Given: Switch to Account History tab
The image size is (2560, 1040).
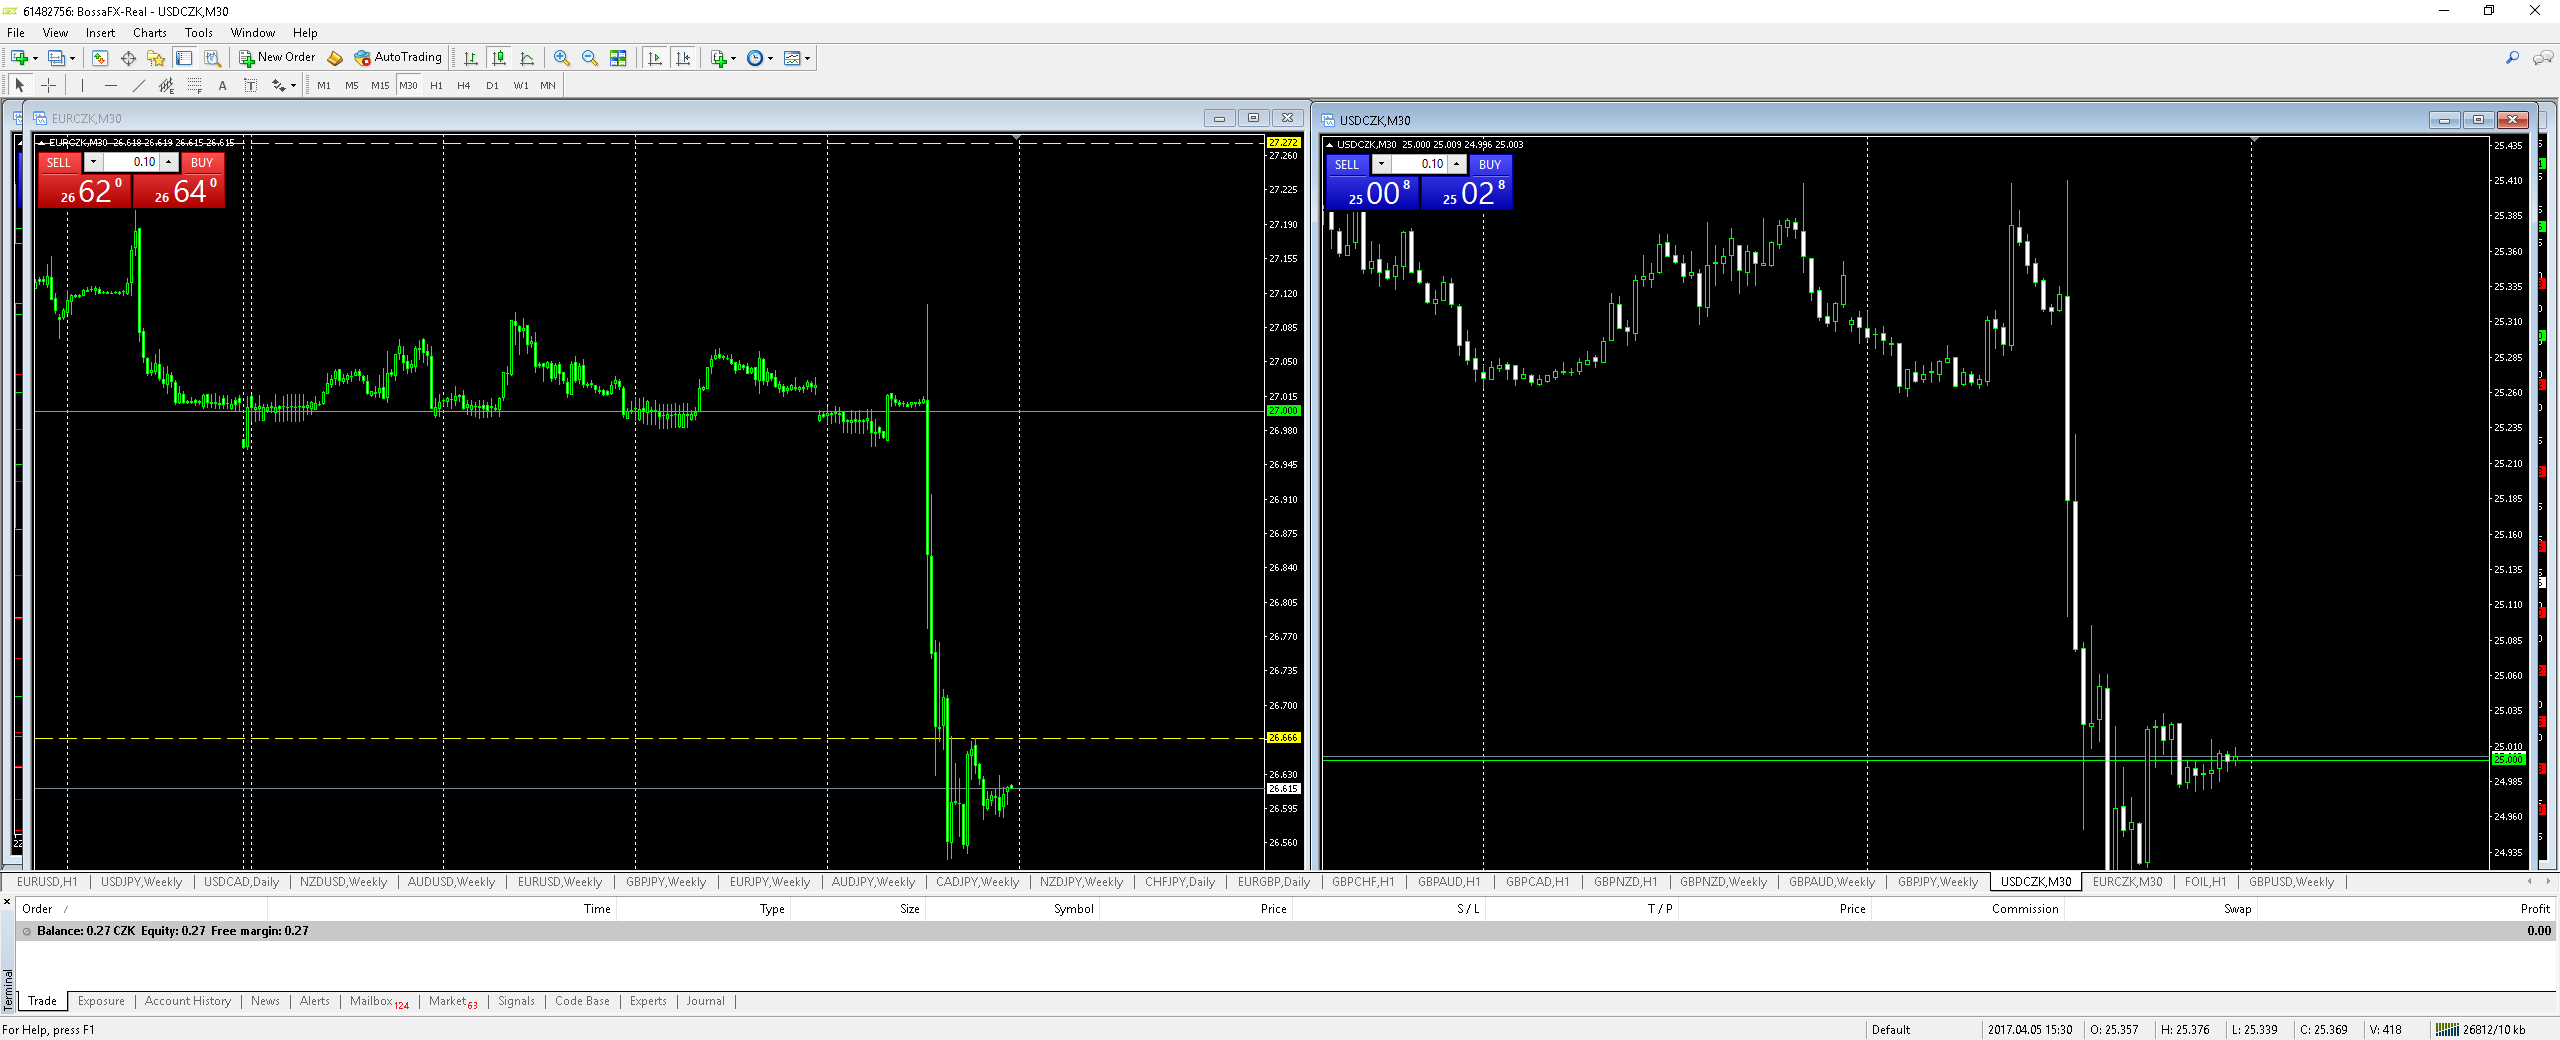Looking at the screenshot, I should (x=187, y=1001).
